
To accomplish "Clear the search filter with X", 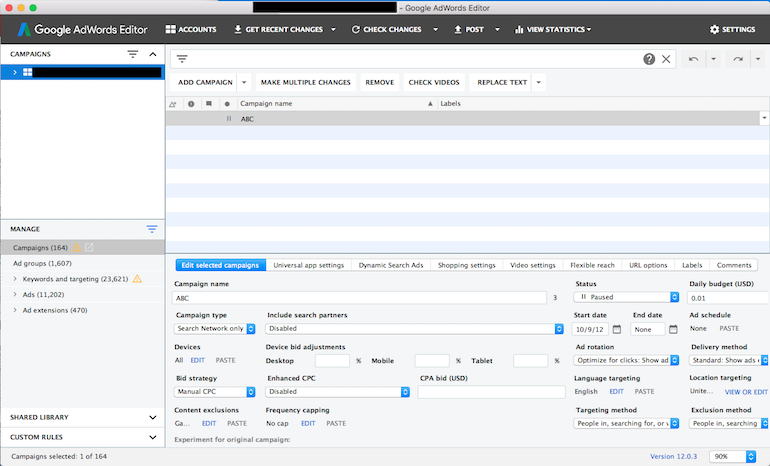I will [666, 59].
